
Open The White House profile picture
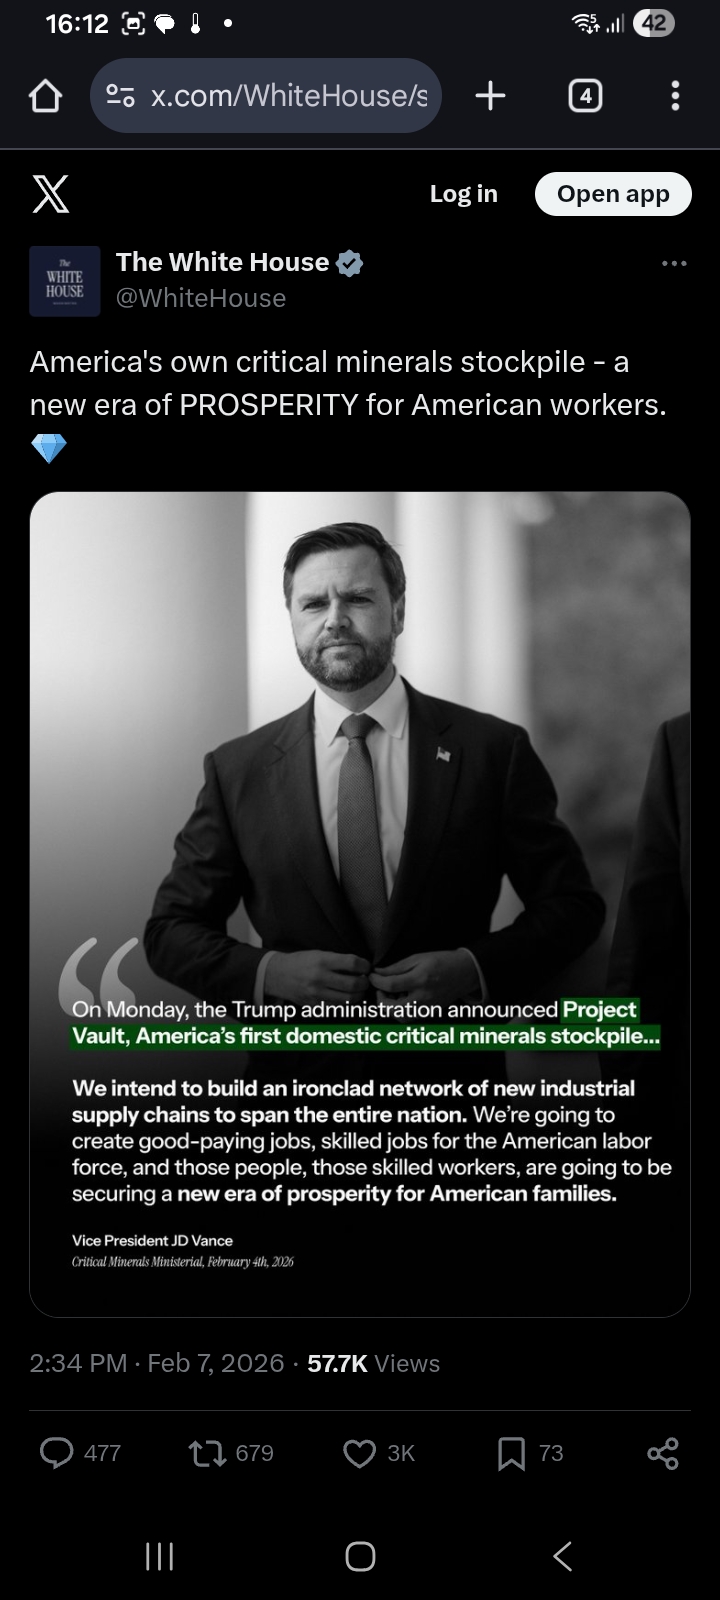(x=65, y=281)
